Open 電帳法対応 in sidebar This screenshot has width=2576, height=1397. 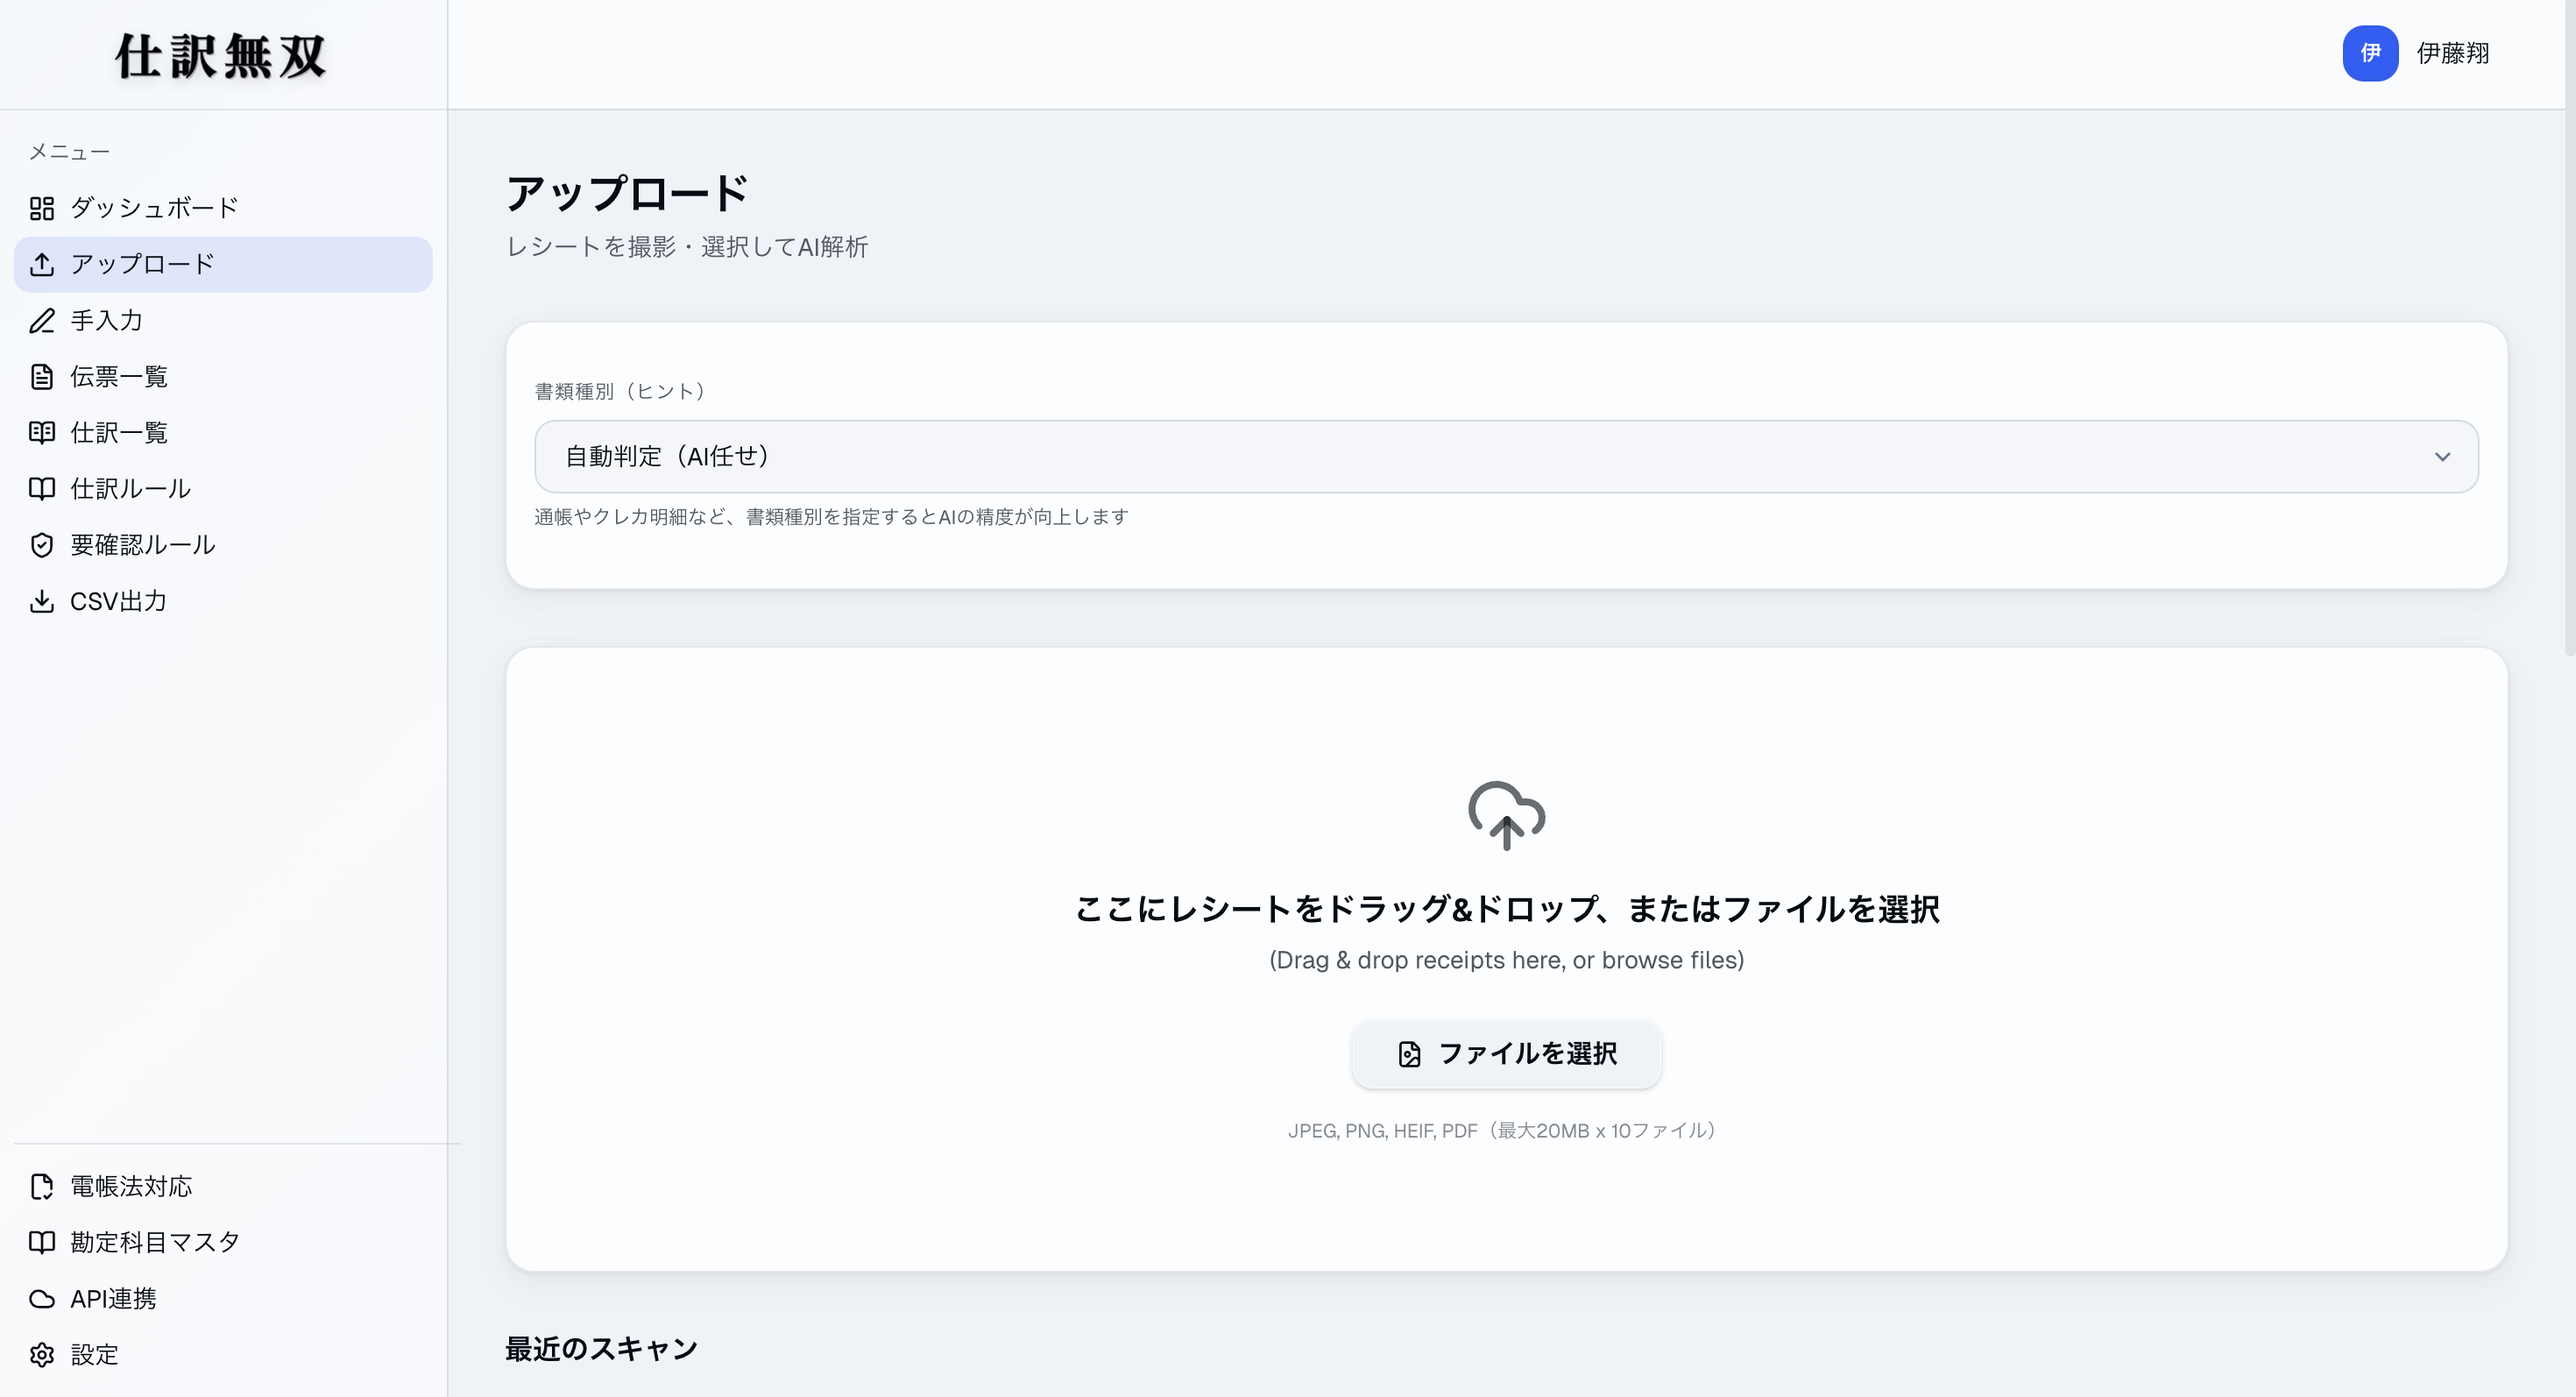coord(223,1186)
